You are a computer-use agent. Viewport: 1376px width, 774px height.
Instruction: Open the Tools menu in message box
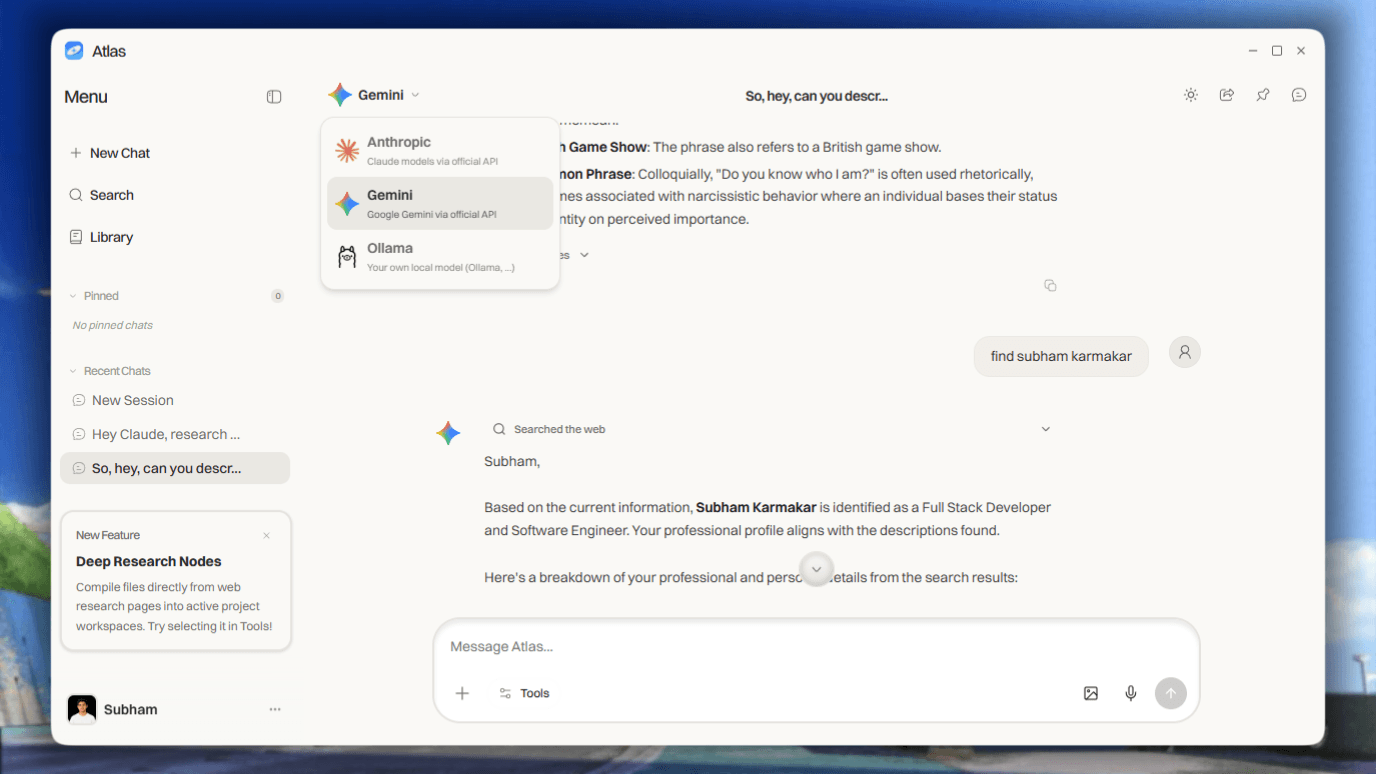524,693
